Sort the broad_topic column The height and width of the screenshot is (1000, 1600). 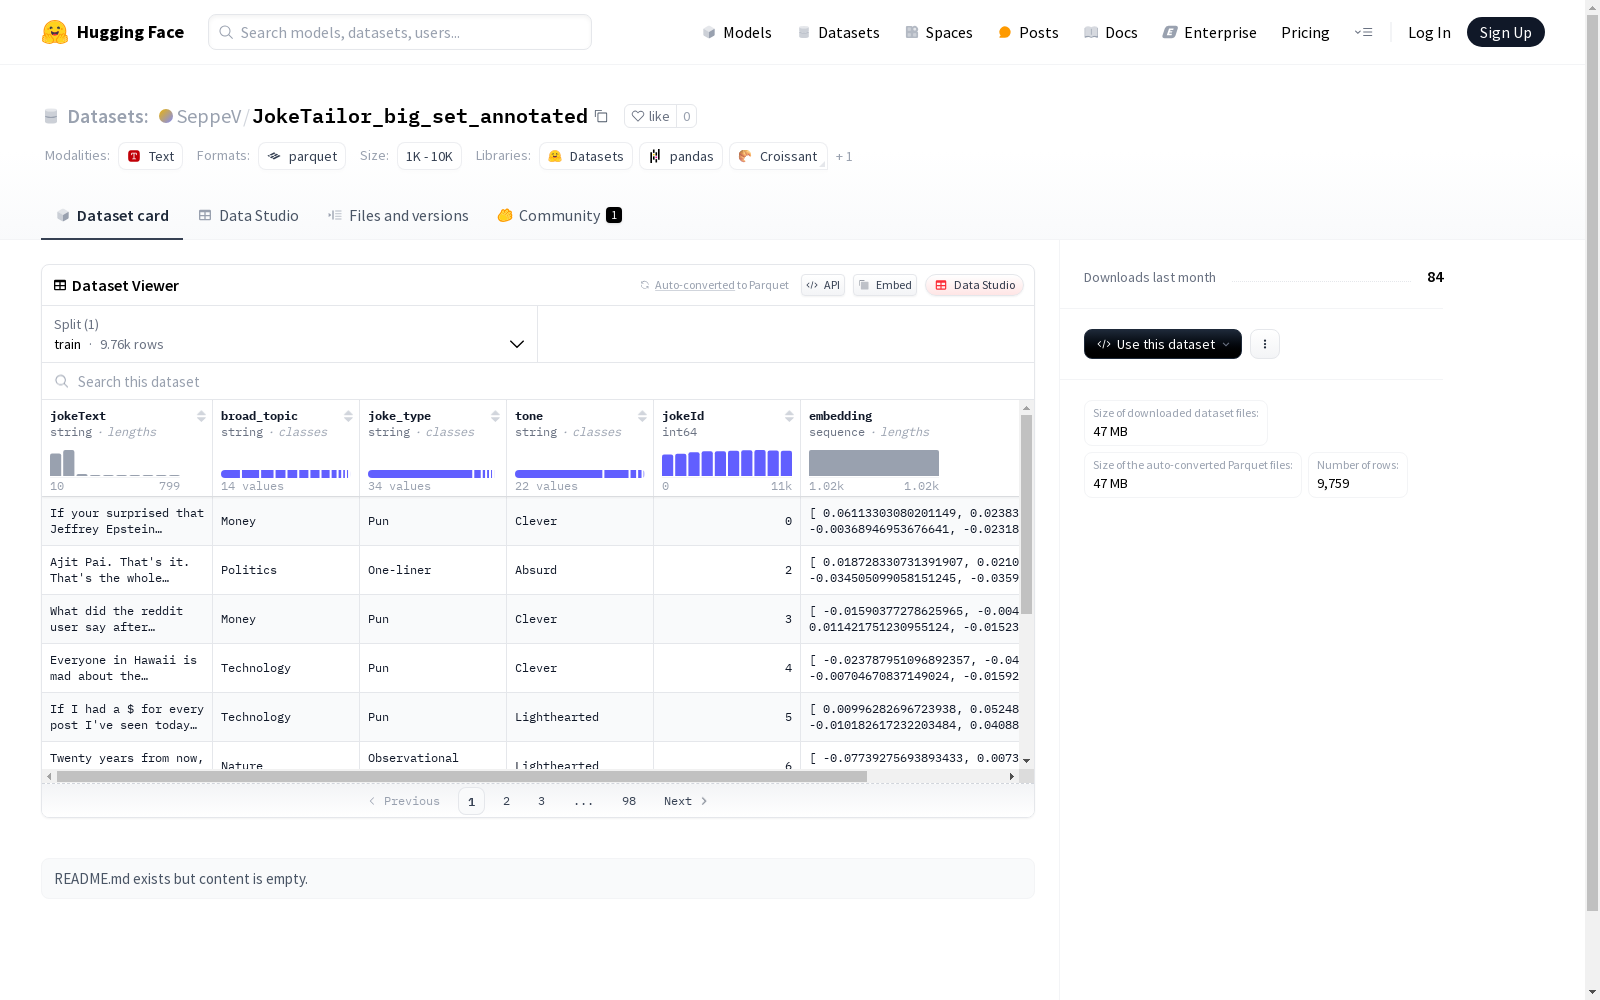point(348,416)
